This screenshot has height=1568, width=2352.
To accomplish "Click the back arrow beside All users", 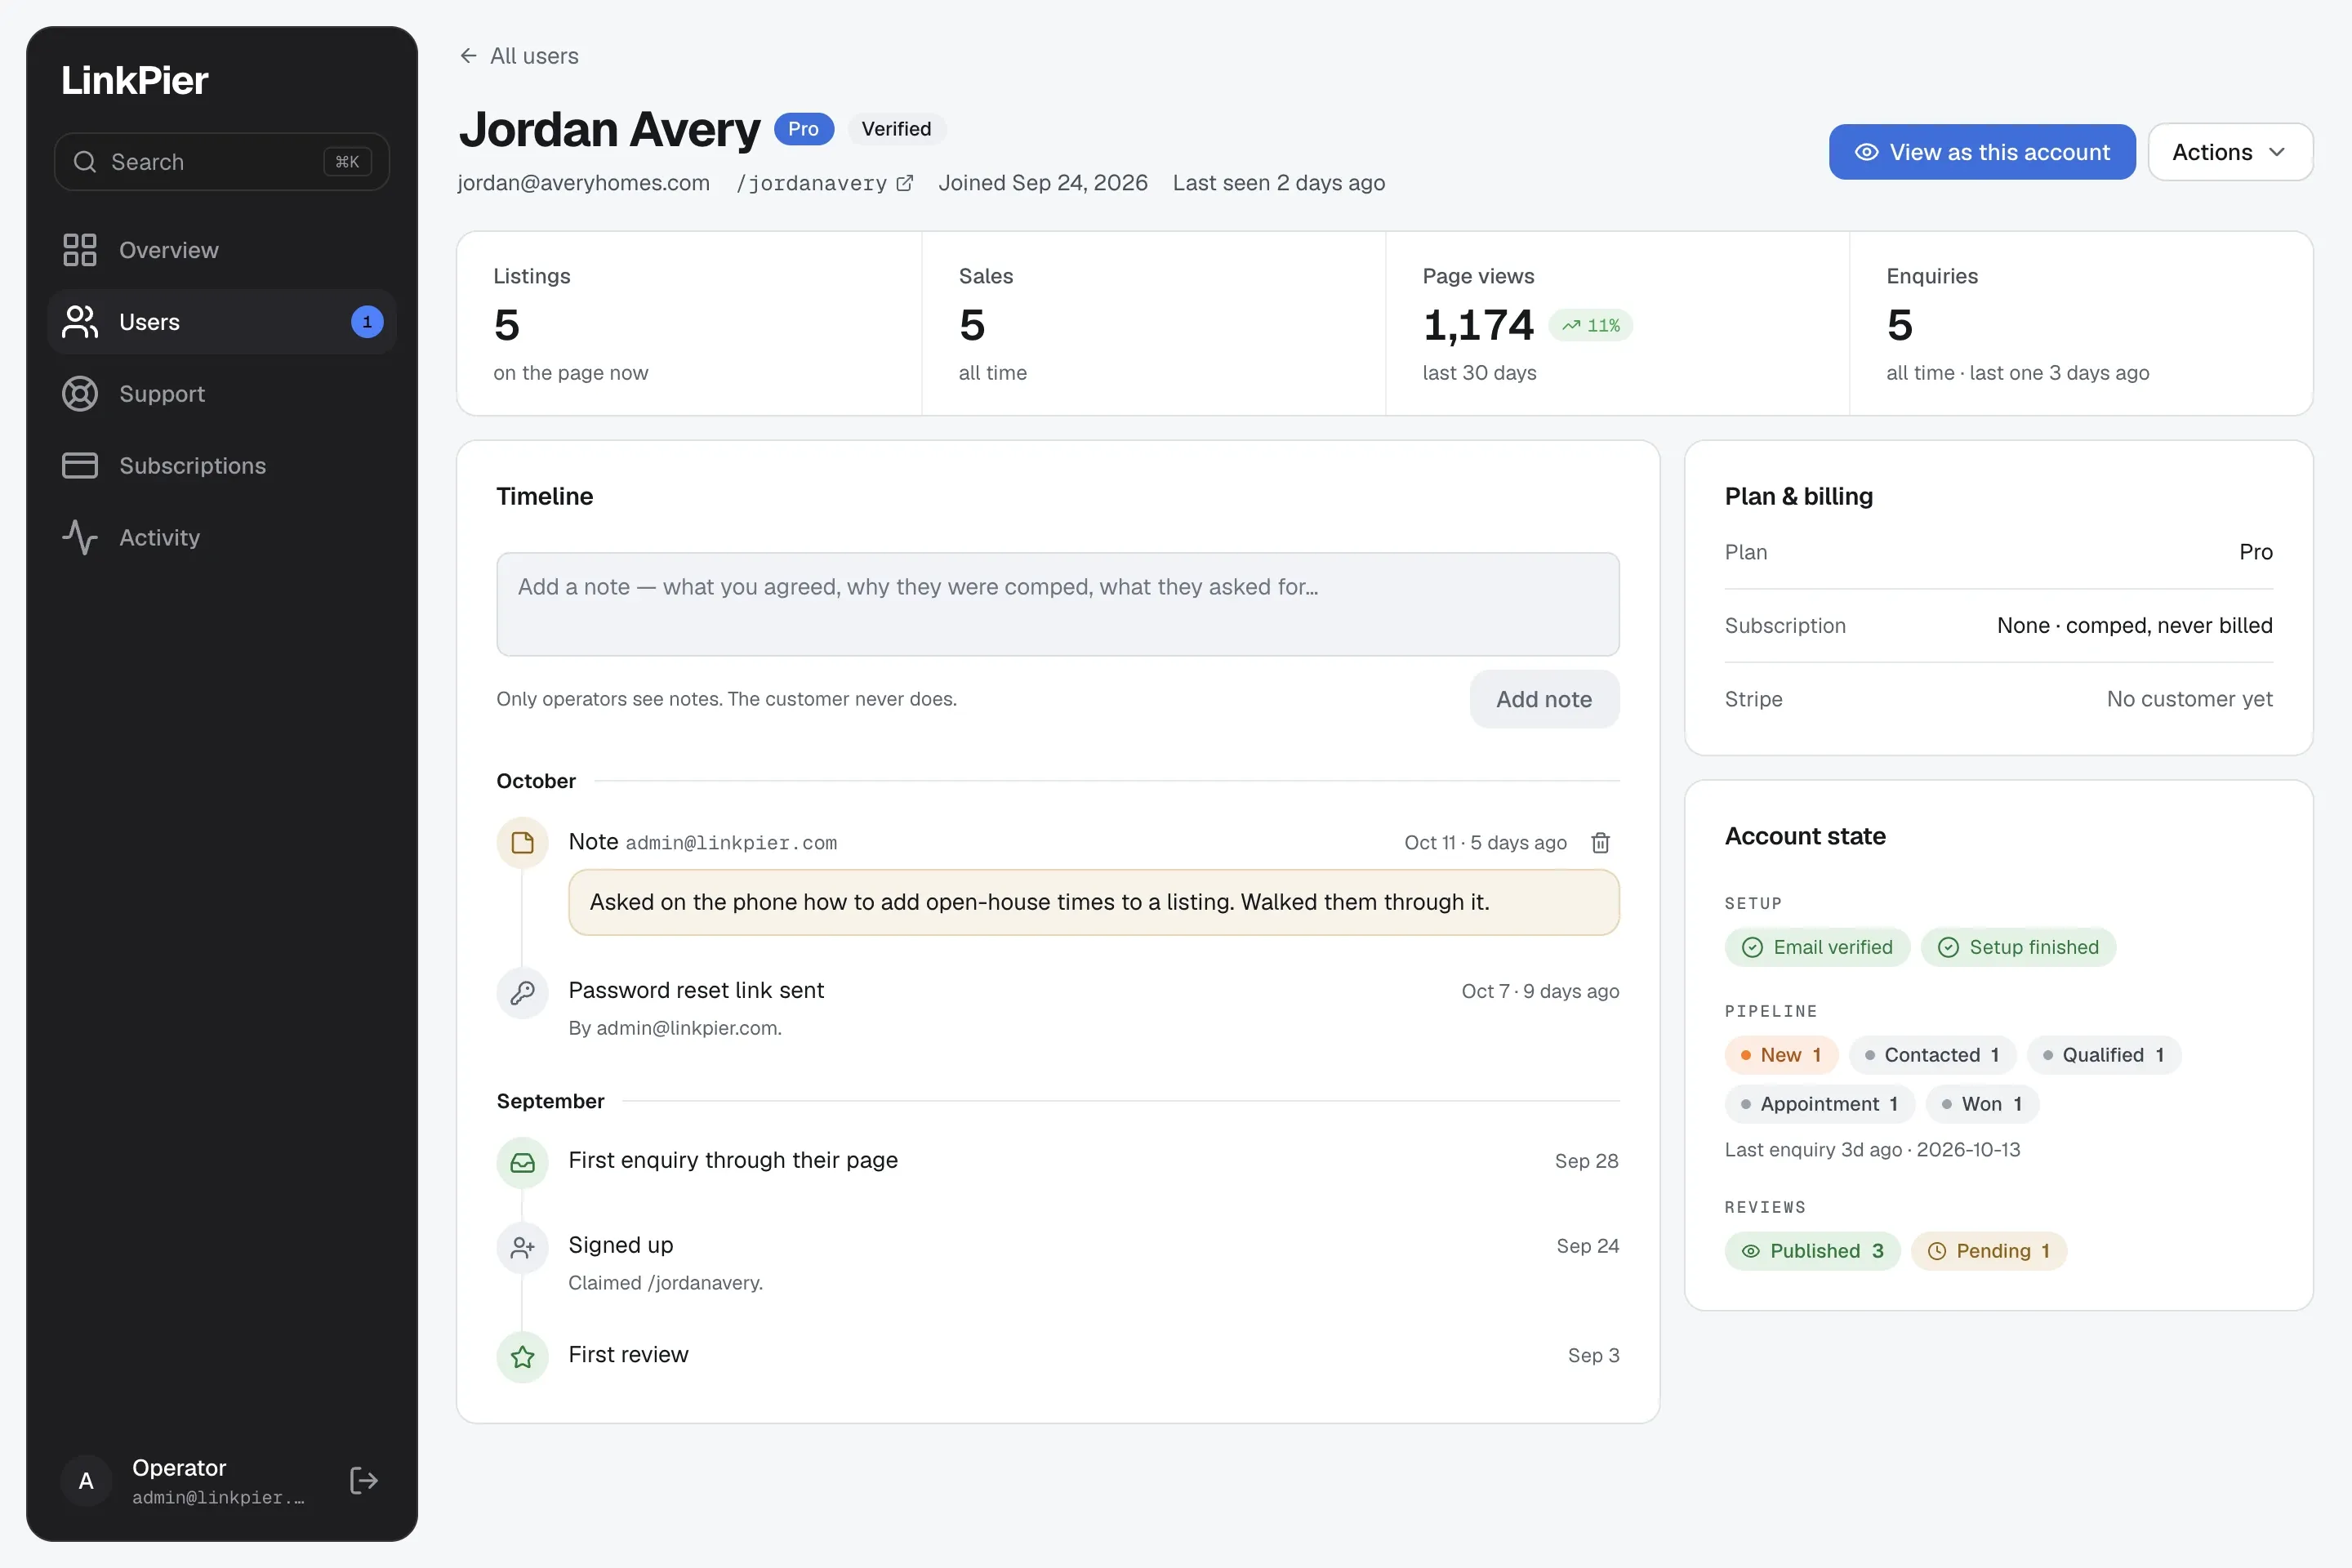I will (468, 56).
